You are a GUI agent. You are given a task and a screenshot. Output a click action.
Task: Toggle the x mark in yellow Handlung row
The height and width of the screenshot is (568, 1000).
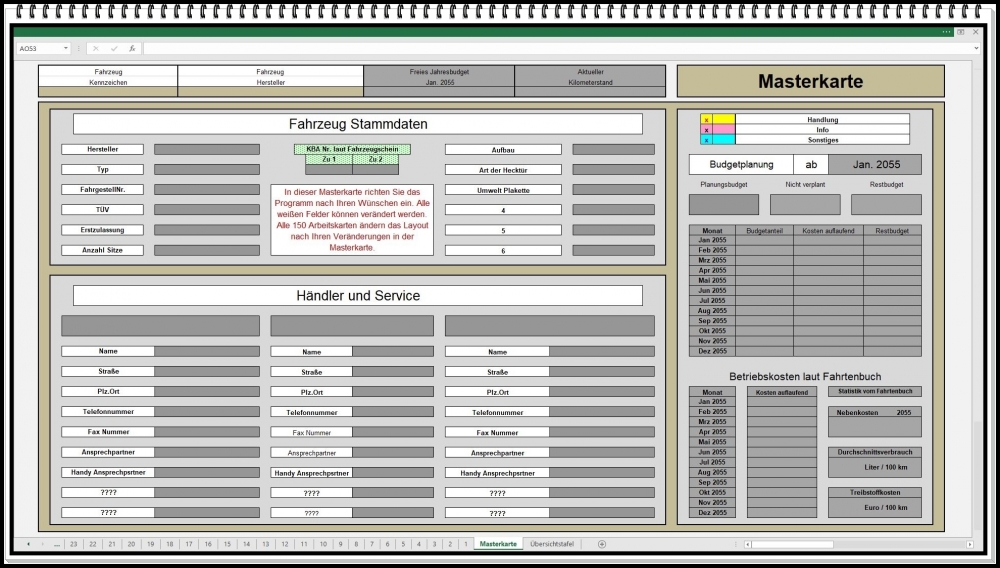click(706, 120)
